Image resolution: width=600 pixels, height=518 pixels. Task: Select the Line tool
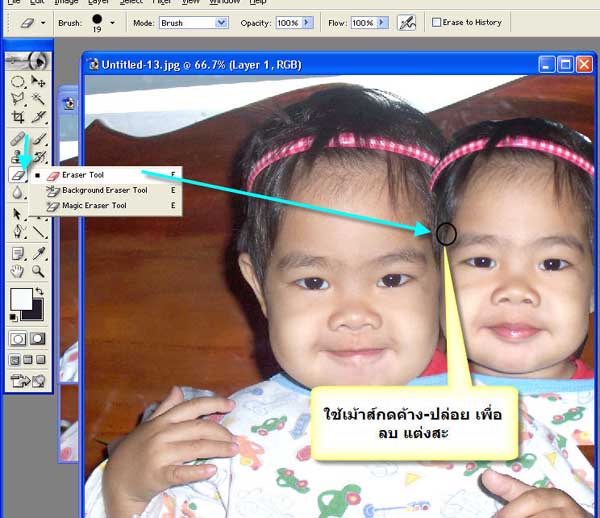38,231
